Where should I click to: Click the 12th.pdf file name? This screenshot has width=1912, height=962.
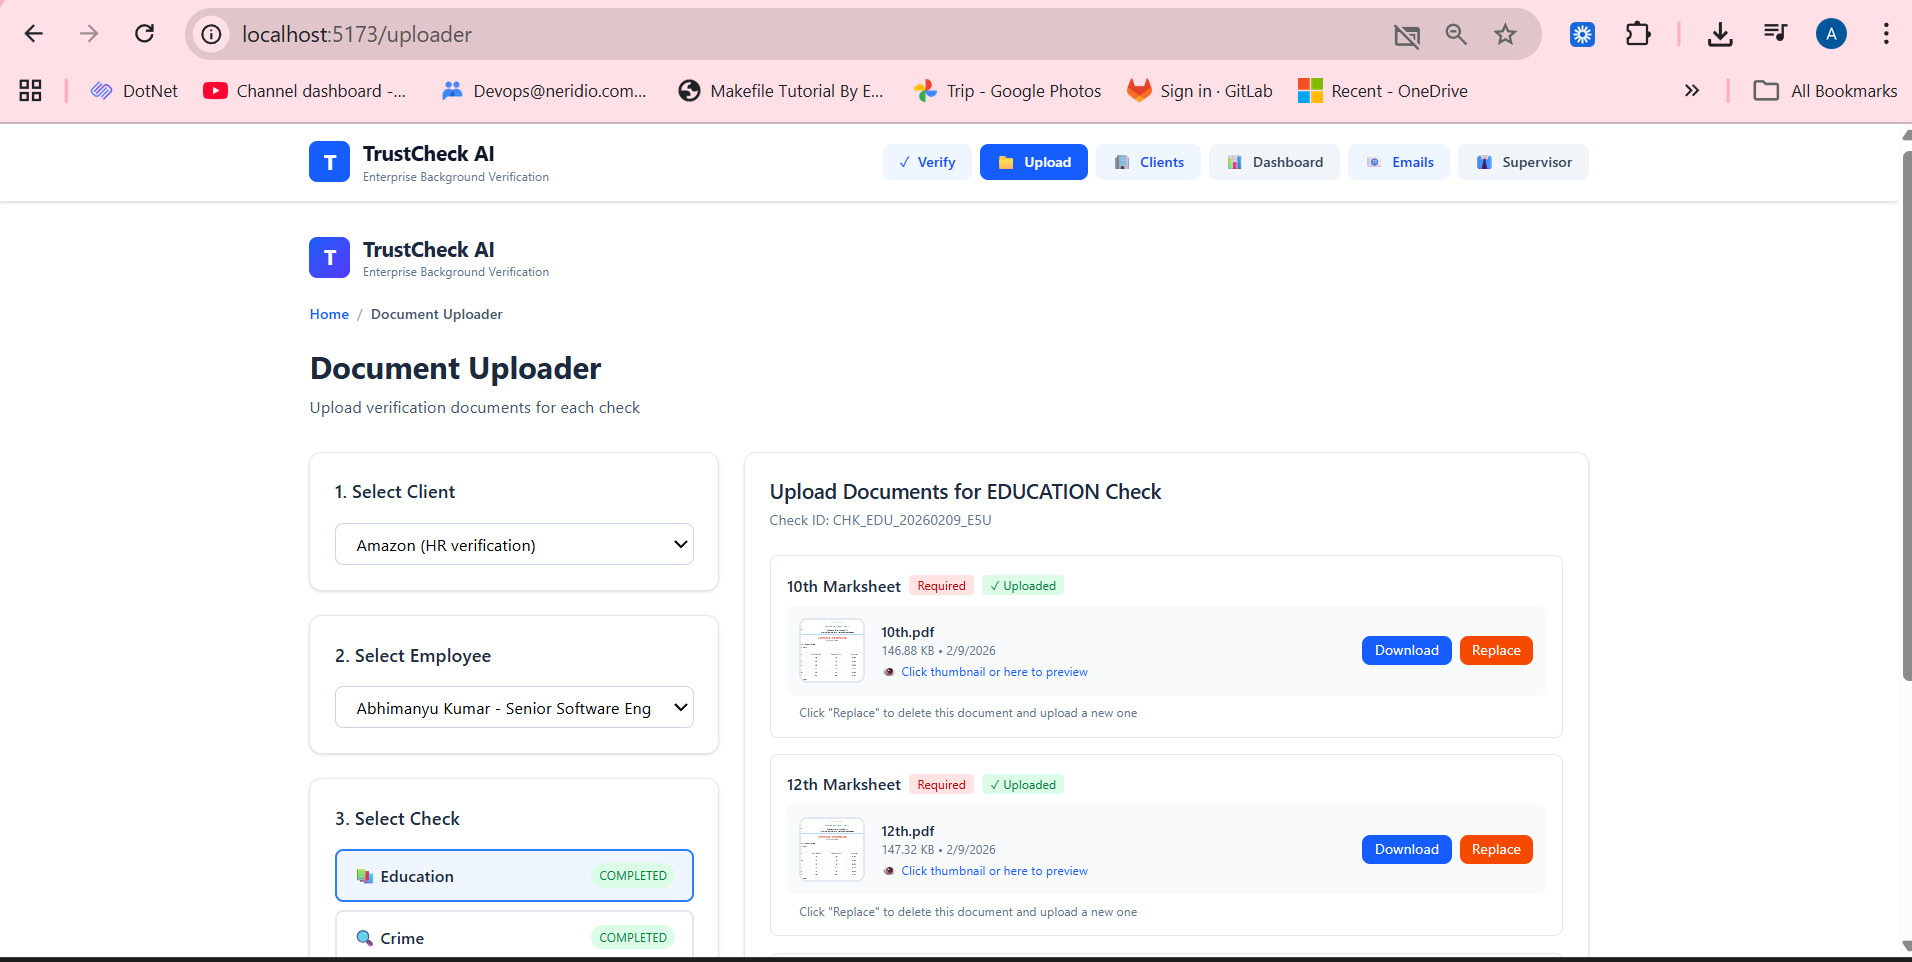[907, 831]
